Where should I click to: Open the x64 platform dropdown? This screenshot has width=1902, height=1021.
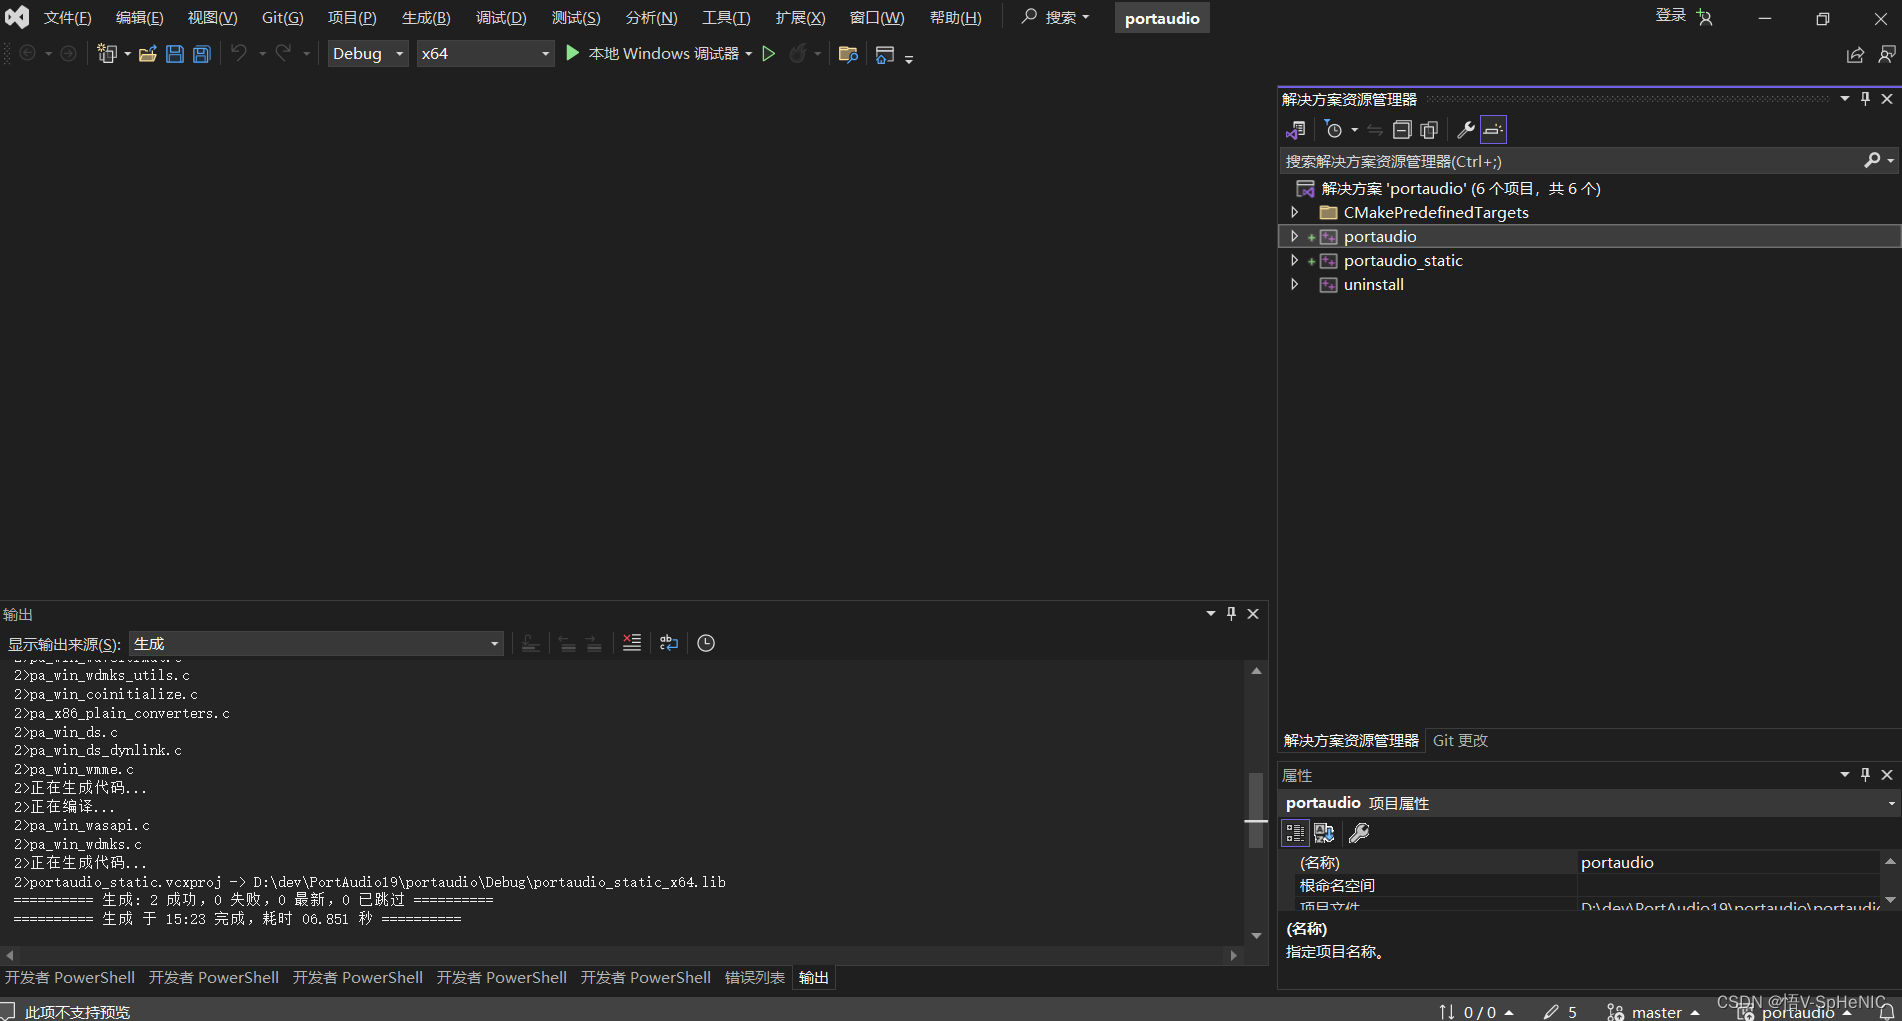tap(485, 54)
